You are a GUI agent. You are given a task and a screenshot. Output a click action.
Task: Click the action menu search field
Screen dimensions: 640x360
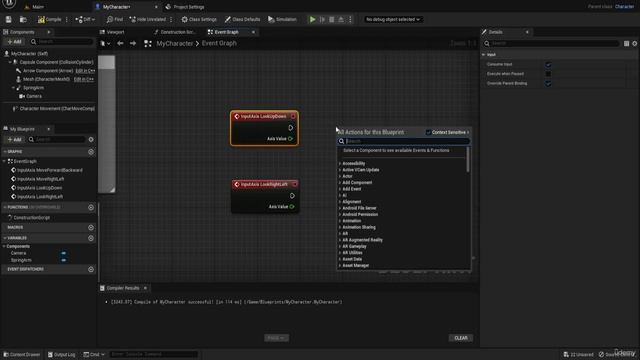pyautogui.click(x=403, y=141)
